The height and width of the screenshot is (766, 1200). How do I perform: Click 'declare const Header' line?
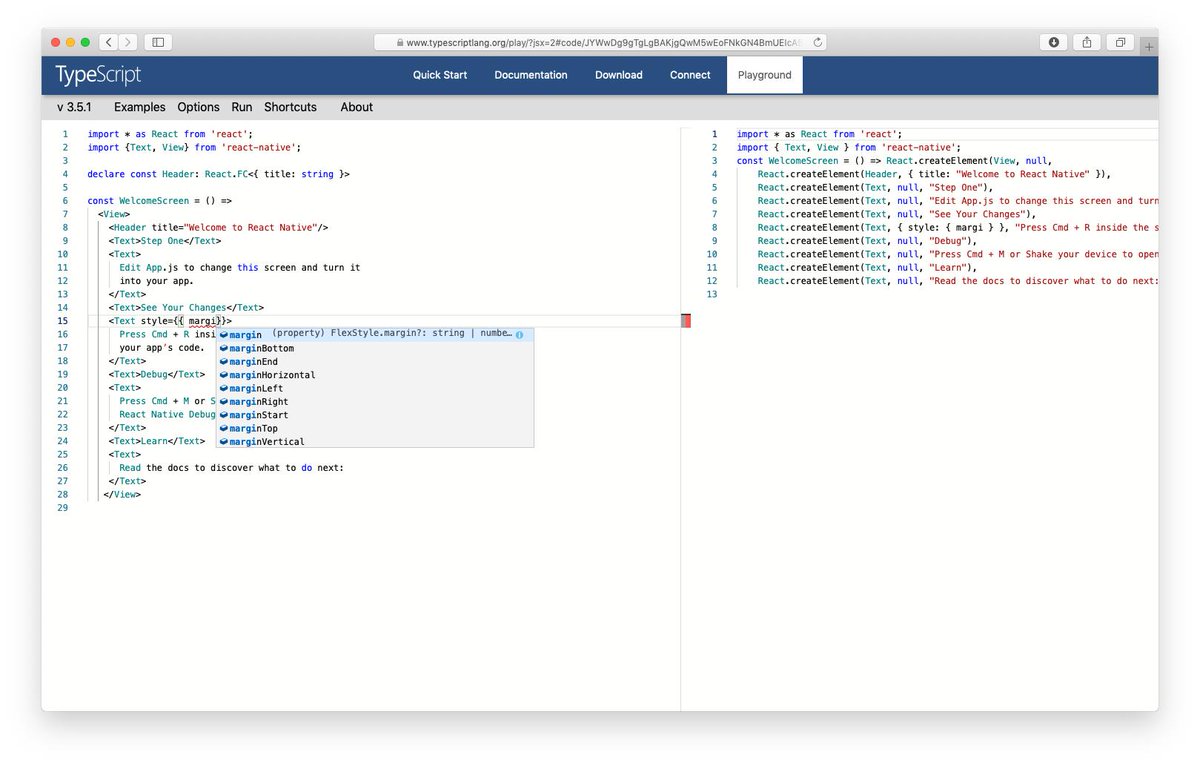click(x=218, y=174)
